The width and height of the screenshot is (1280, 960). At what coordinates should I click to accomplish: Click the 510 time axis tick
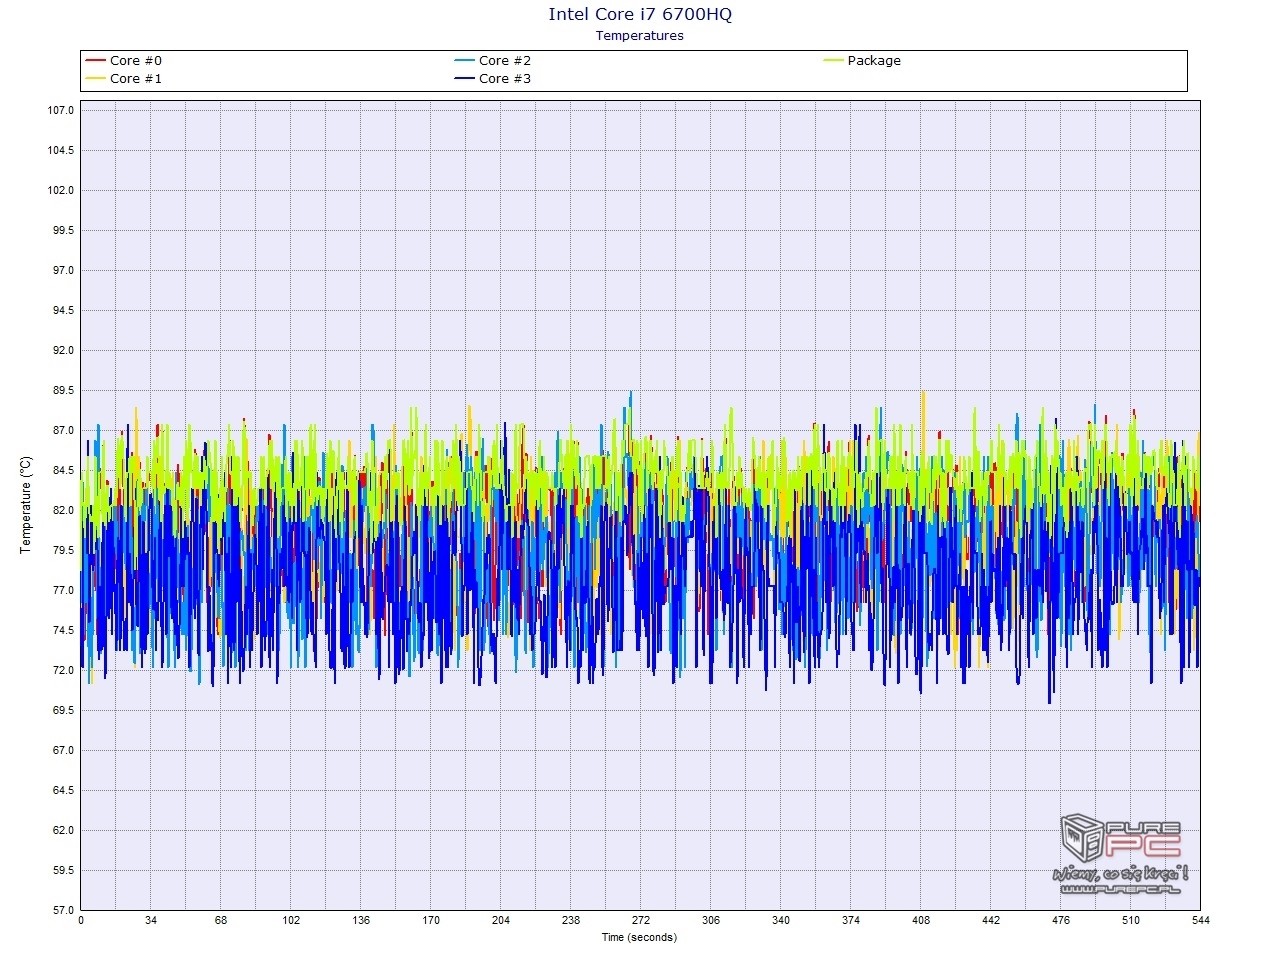coord(1131,921)
